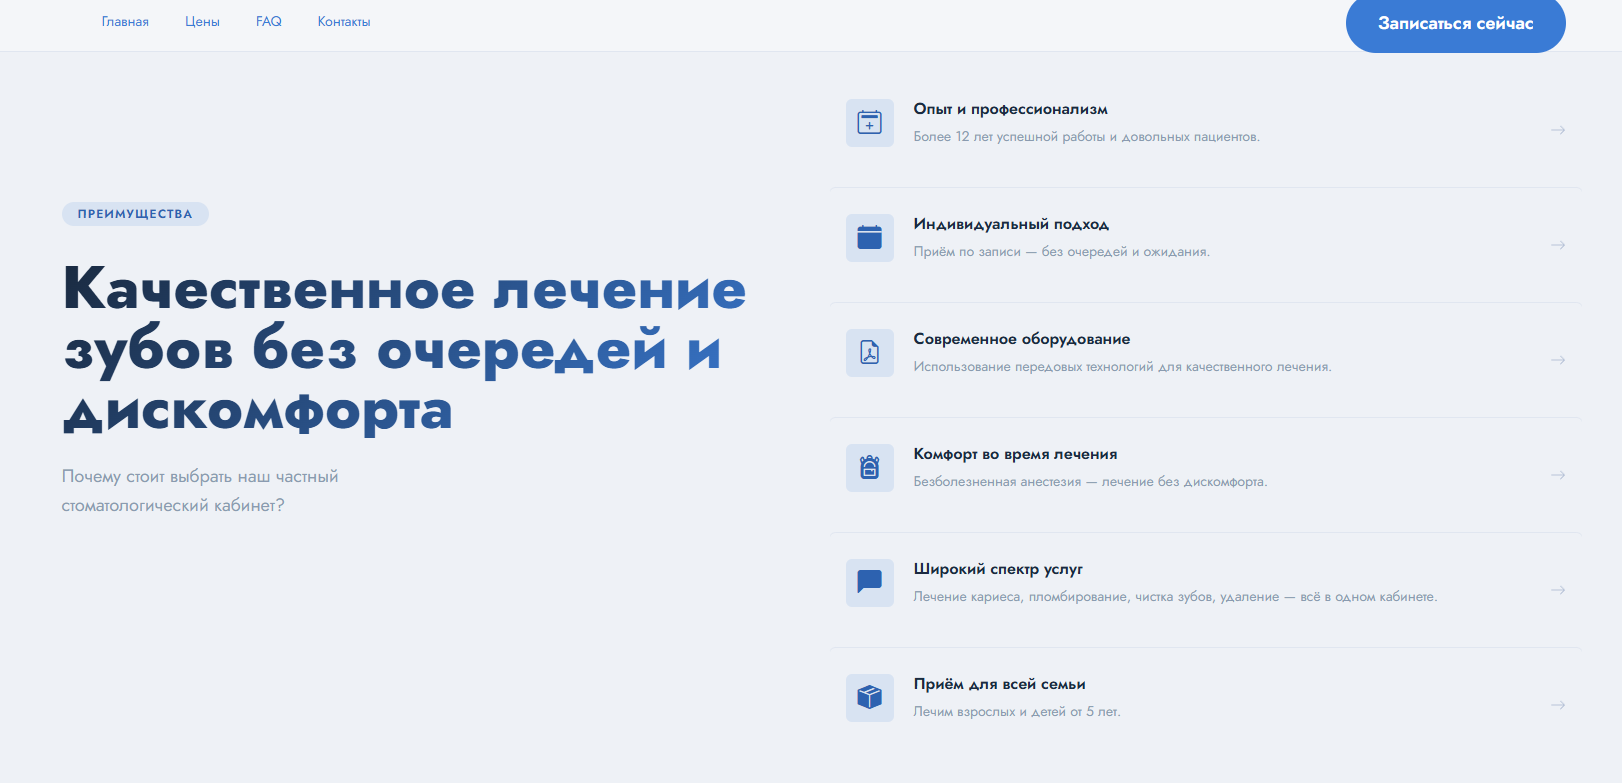Viewport: 1622px width, 783px height.
Task: Select the Приём для всей семьи heading
Action: tap(999, 684)
